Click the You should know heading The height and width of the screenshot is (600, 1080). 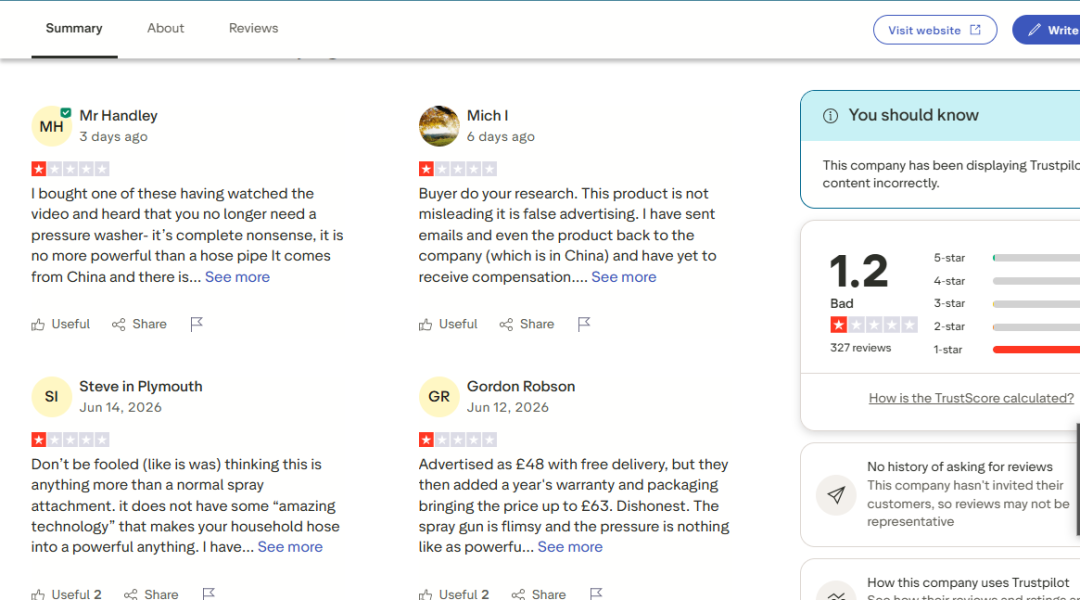pyautogui.click(x=913, y=115)
